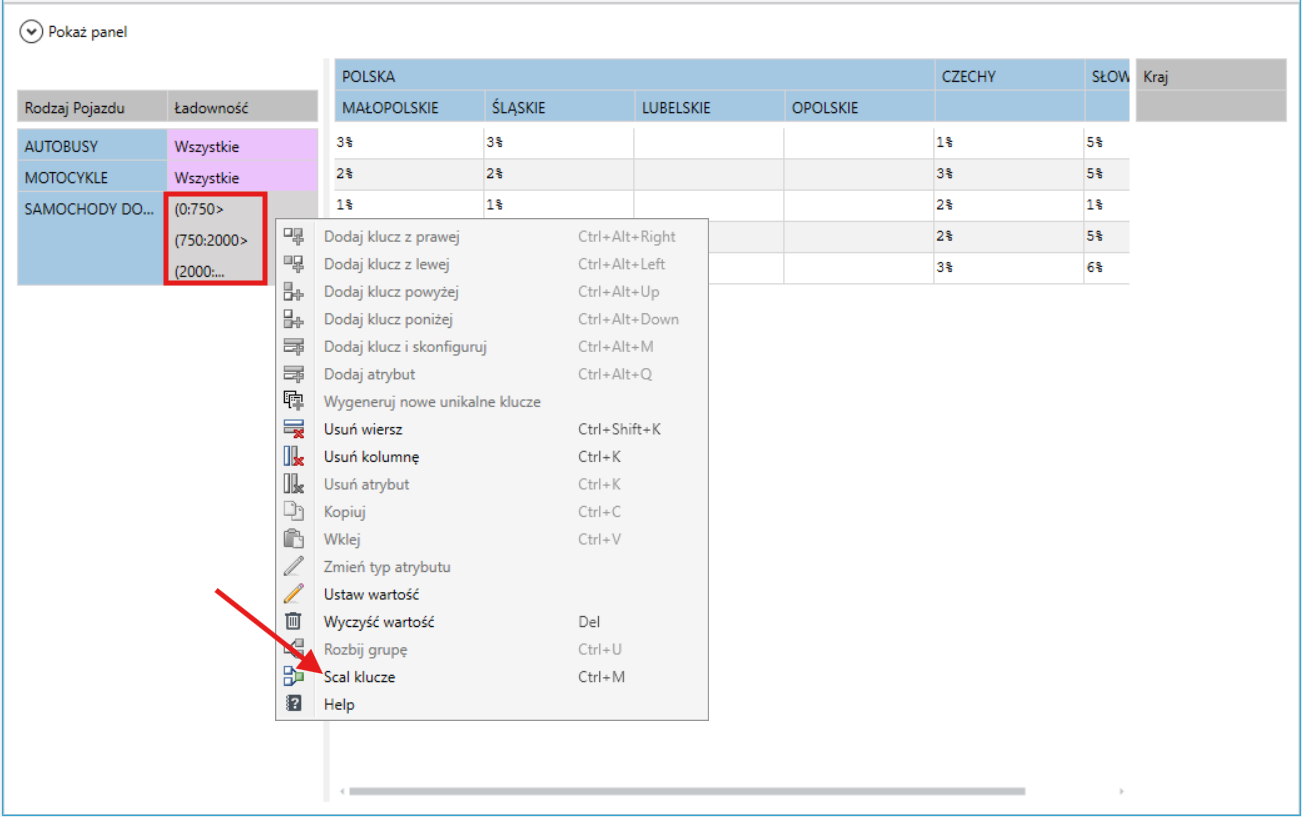Screen dimensions: 1302x817
Task: Click the add key on right icon
Action: point(293,237)
